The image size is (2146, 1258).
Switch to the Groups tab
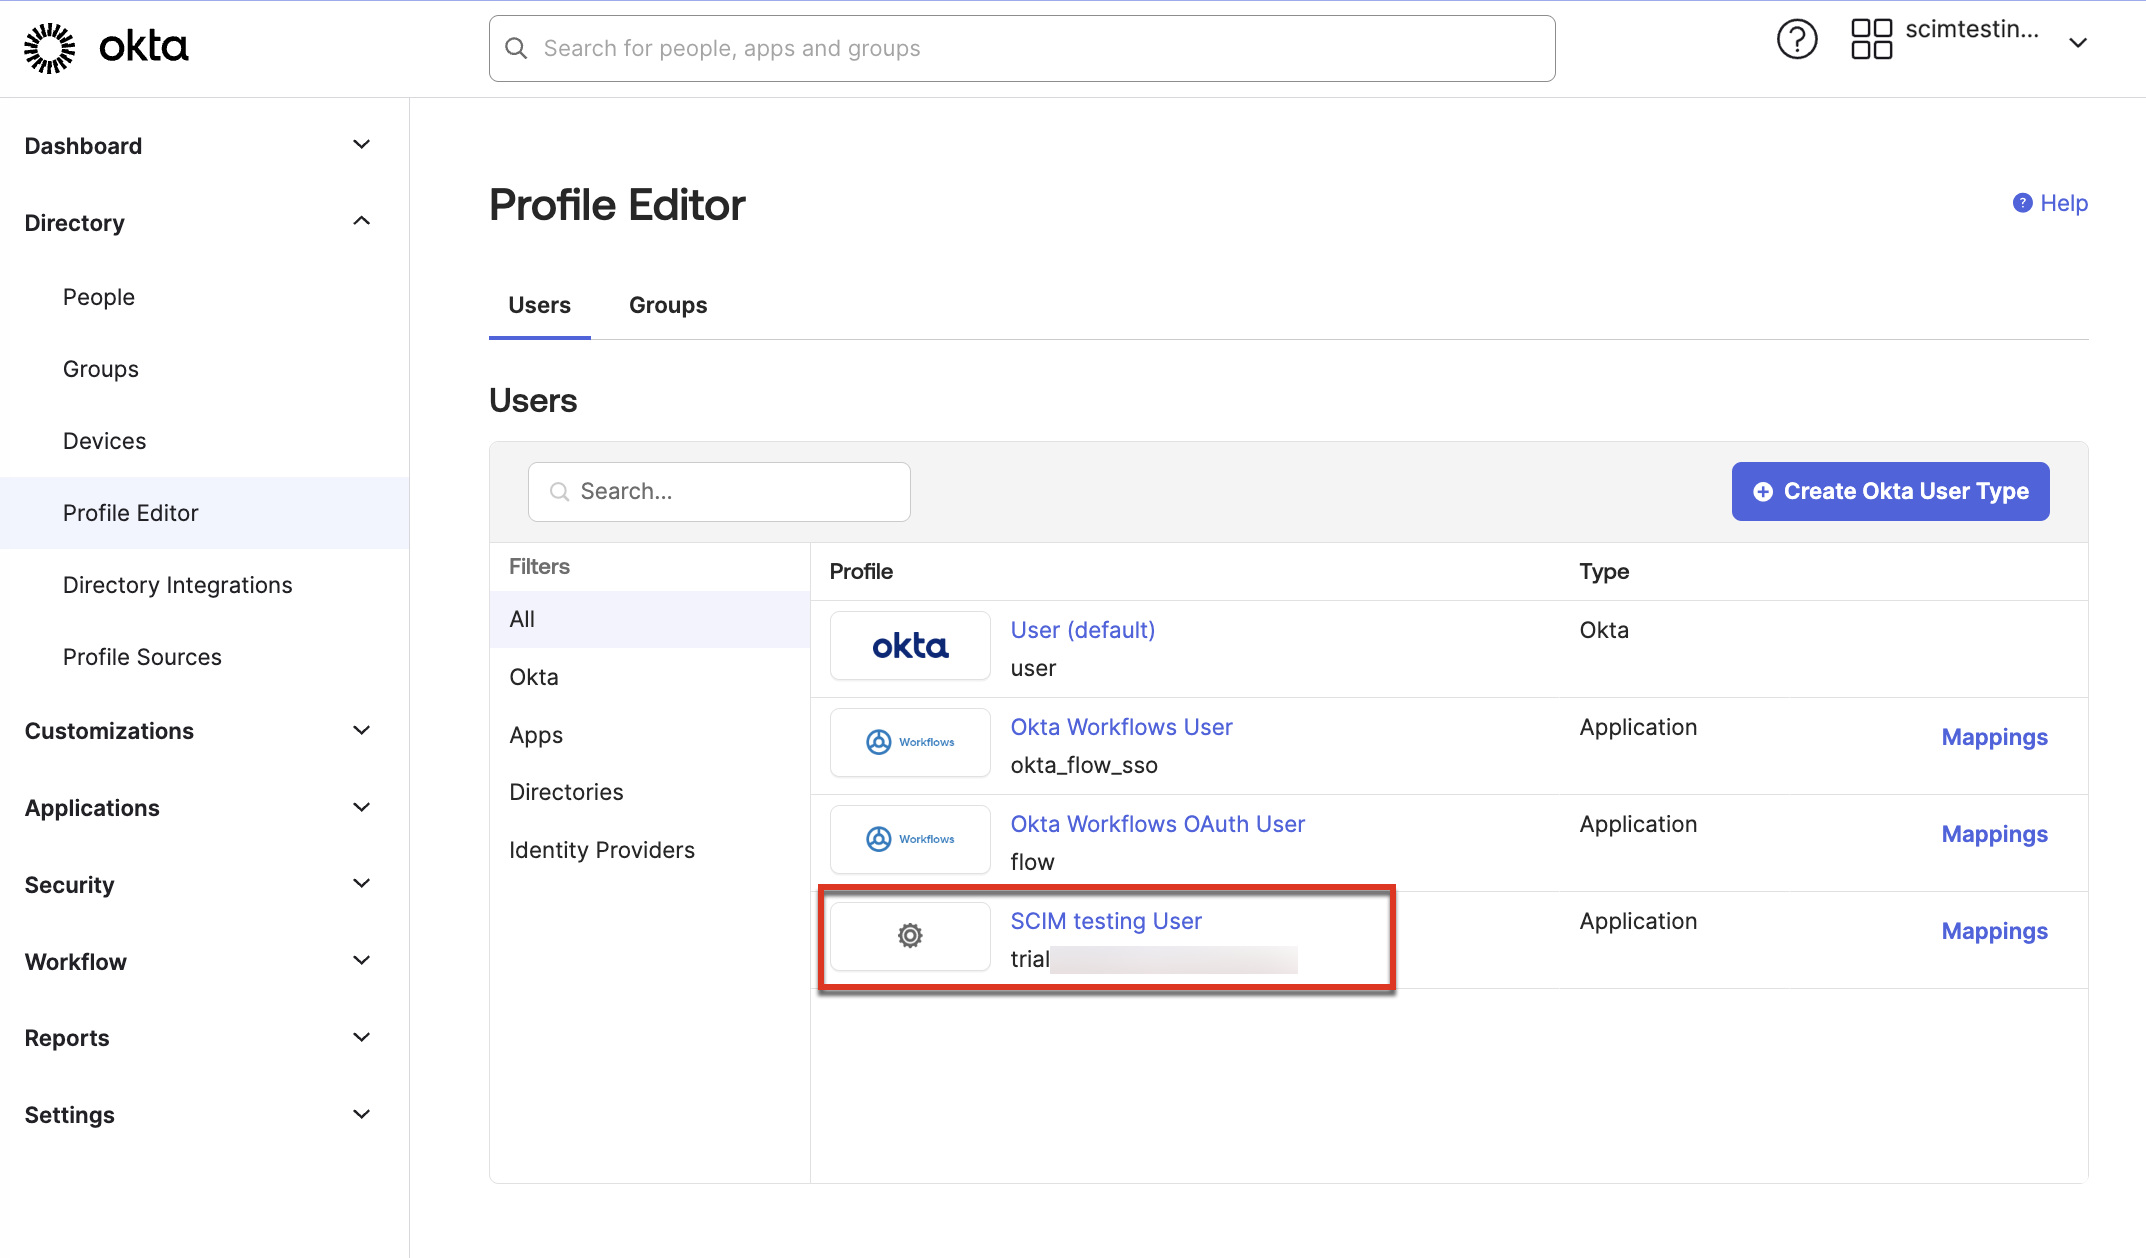(x=667, y=305)
